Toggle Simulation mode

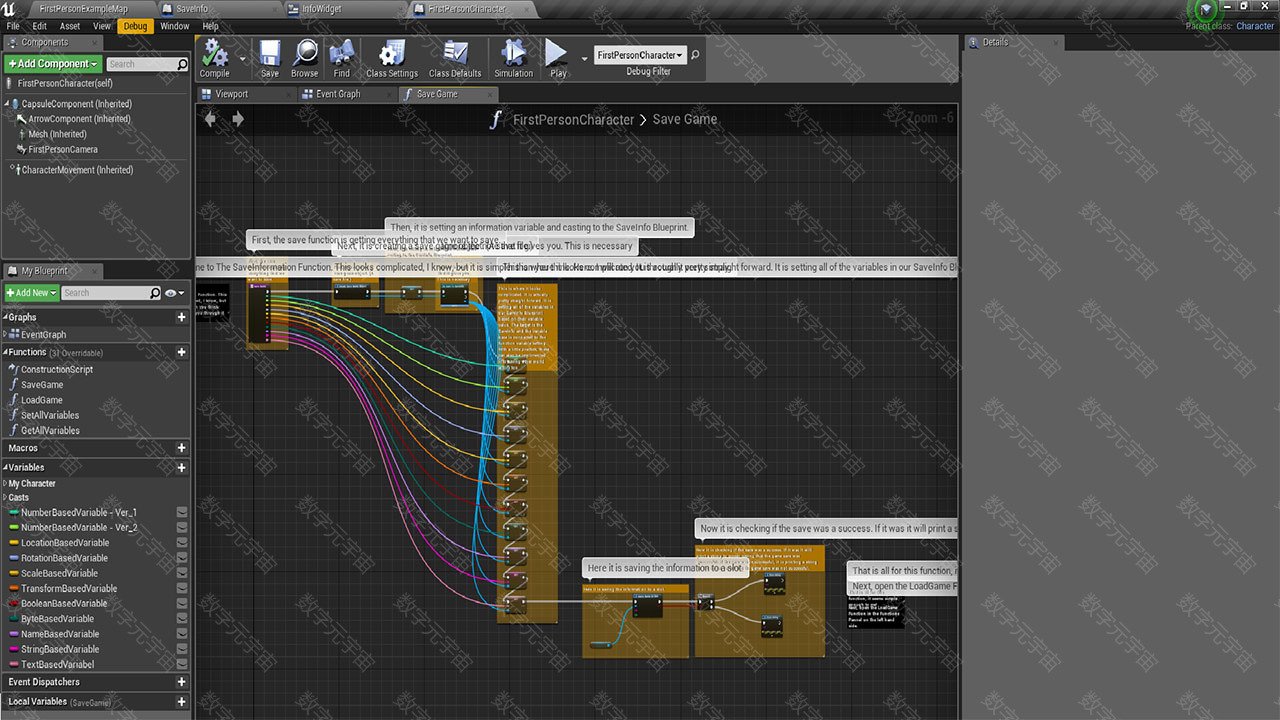(x=513, y=58)
